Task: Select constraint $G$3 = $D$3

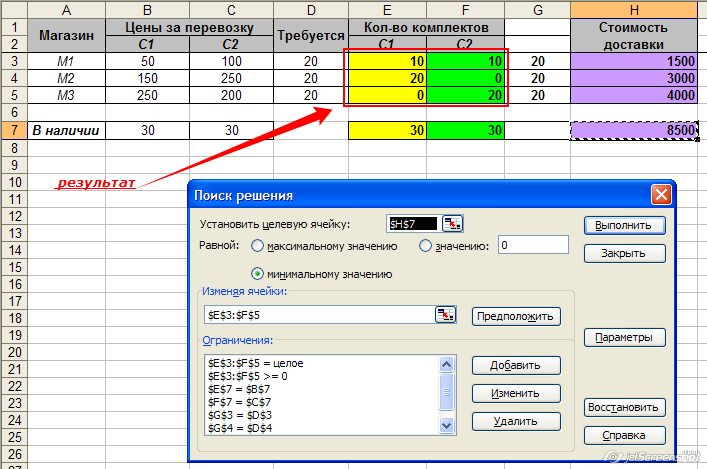Action: pyautogui.click(x=240, y=415)
